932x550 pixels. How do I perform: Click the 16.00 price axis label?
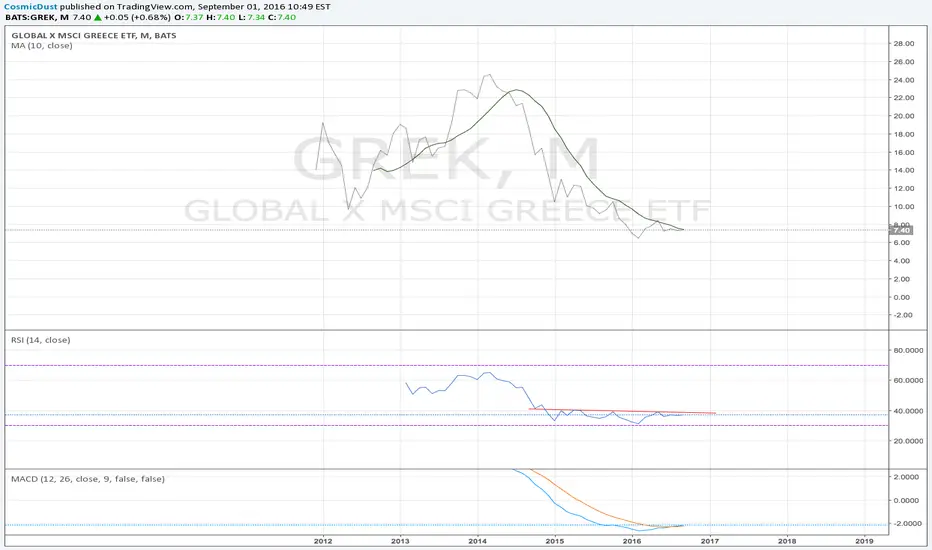click(x=903, y=152)
